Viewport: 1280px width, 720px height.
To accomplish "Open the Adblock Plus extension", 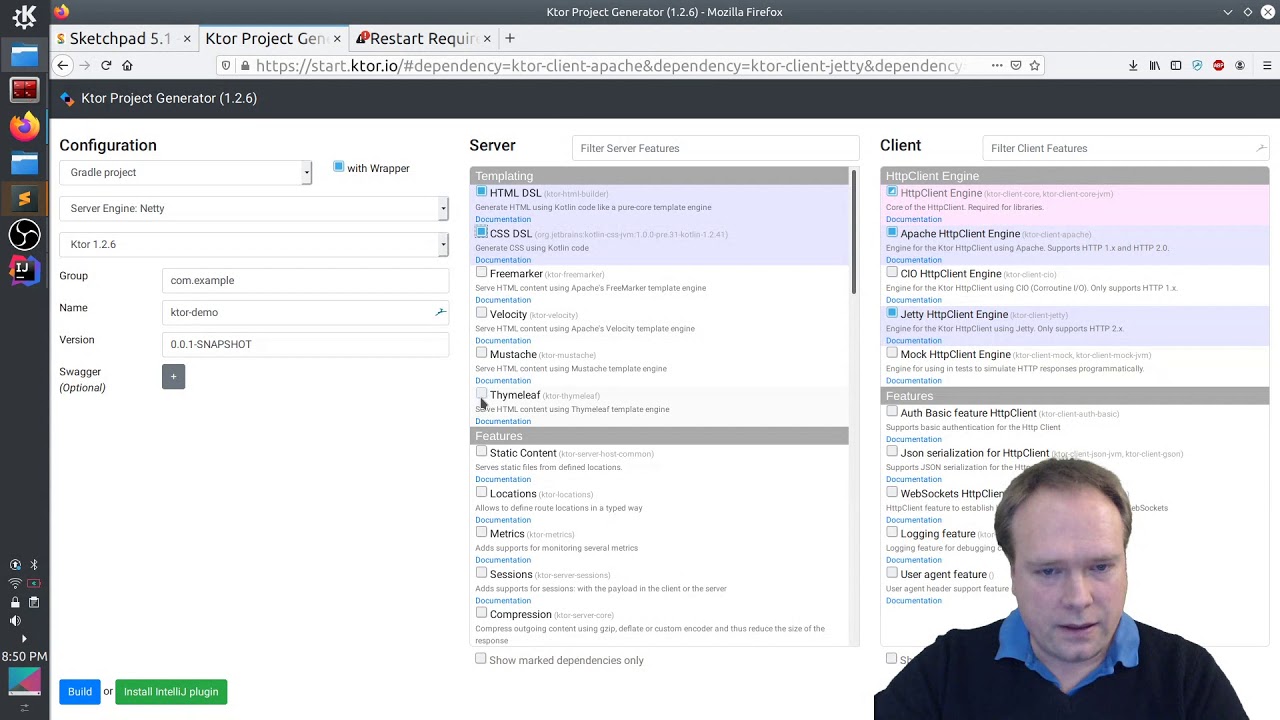I will [x=1218, y=66].
